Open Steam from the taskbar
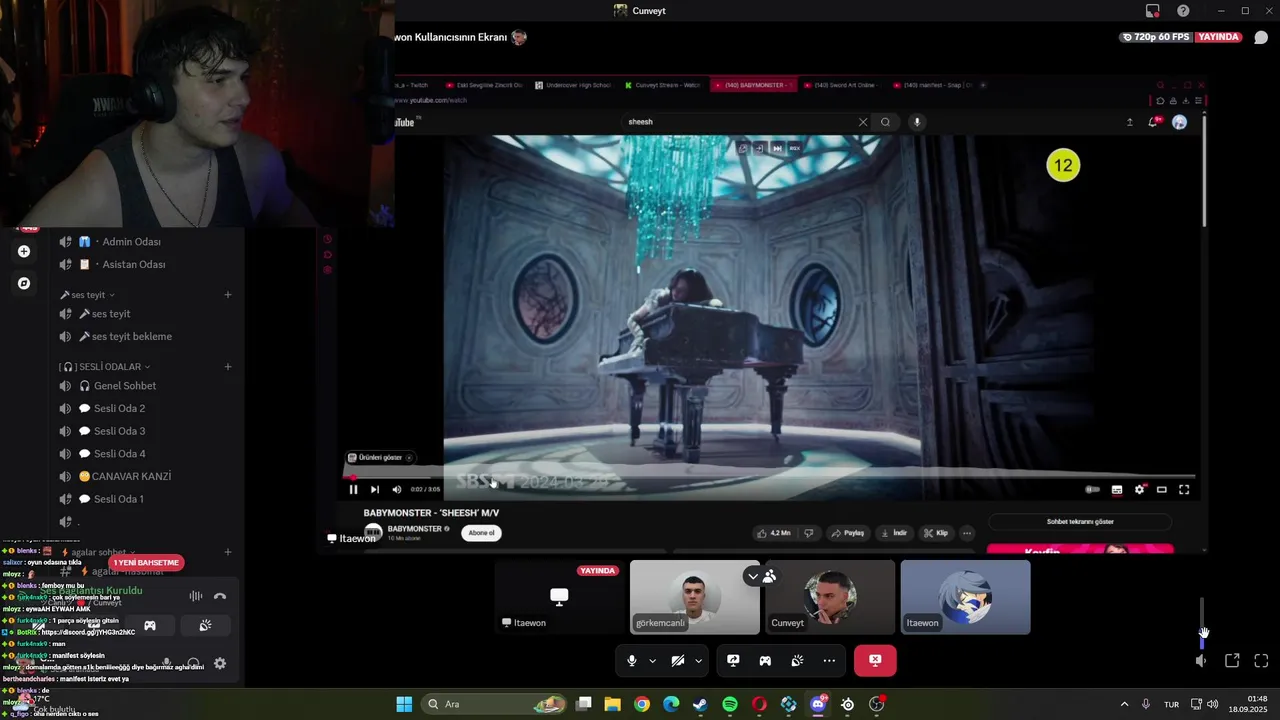The image size is (1280, 720). 700,704
